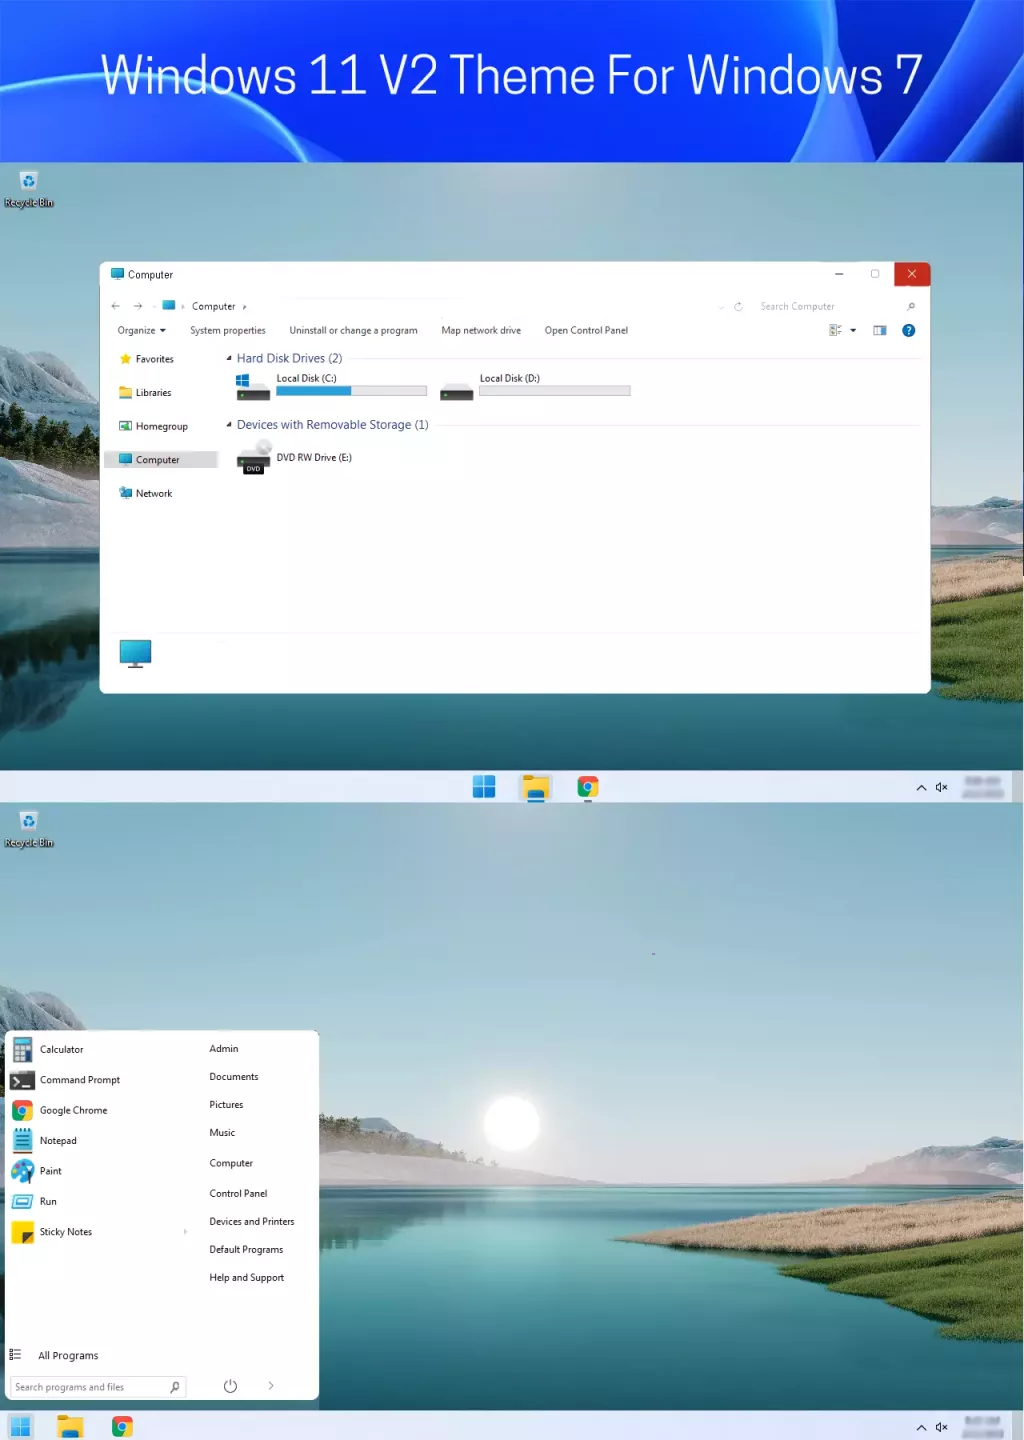Open Control Panel in Start menu
The width and height of the screenshot is (1024, 1440).
pos(238,1194)
